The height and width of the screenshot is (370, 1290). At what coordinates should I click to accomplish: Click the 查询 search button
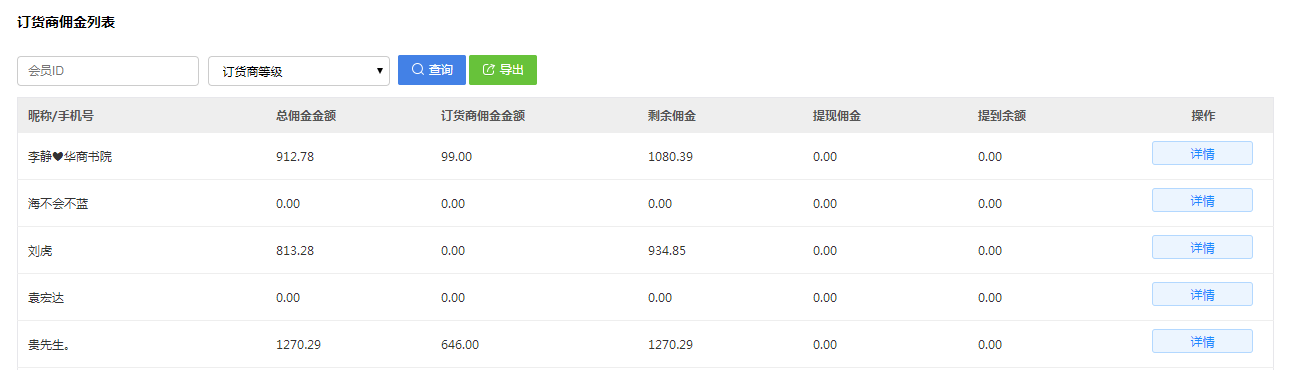[x=432, y=70]
